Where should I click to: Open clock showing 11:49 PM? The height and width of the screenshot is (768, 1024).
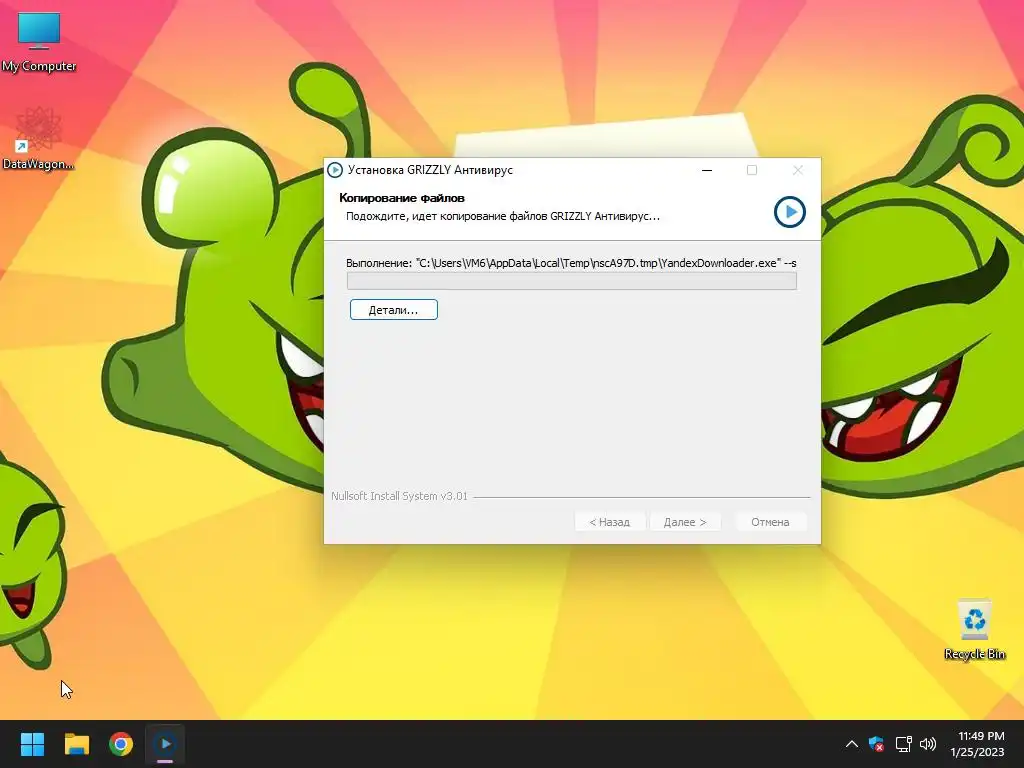click(977, 744)
